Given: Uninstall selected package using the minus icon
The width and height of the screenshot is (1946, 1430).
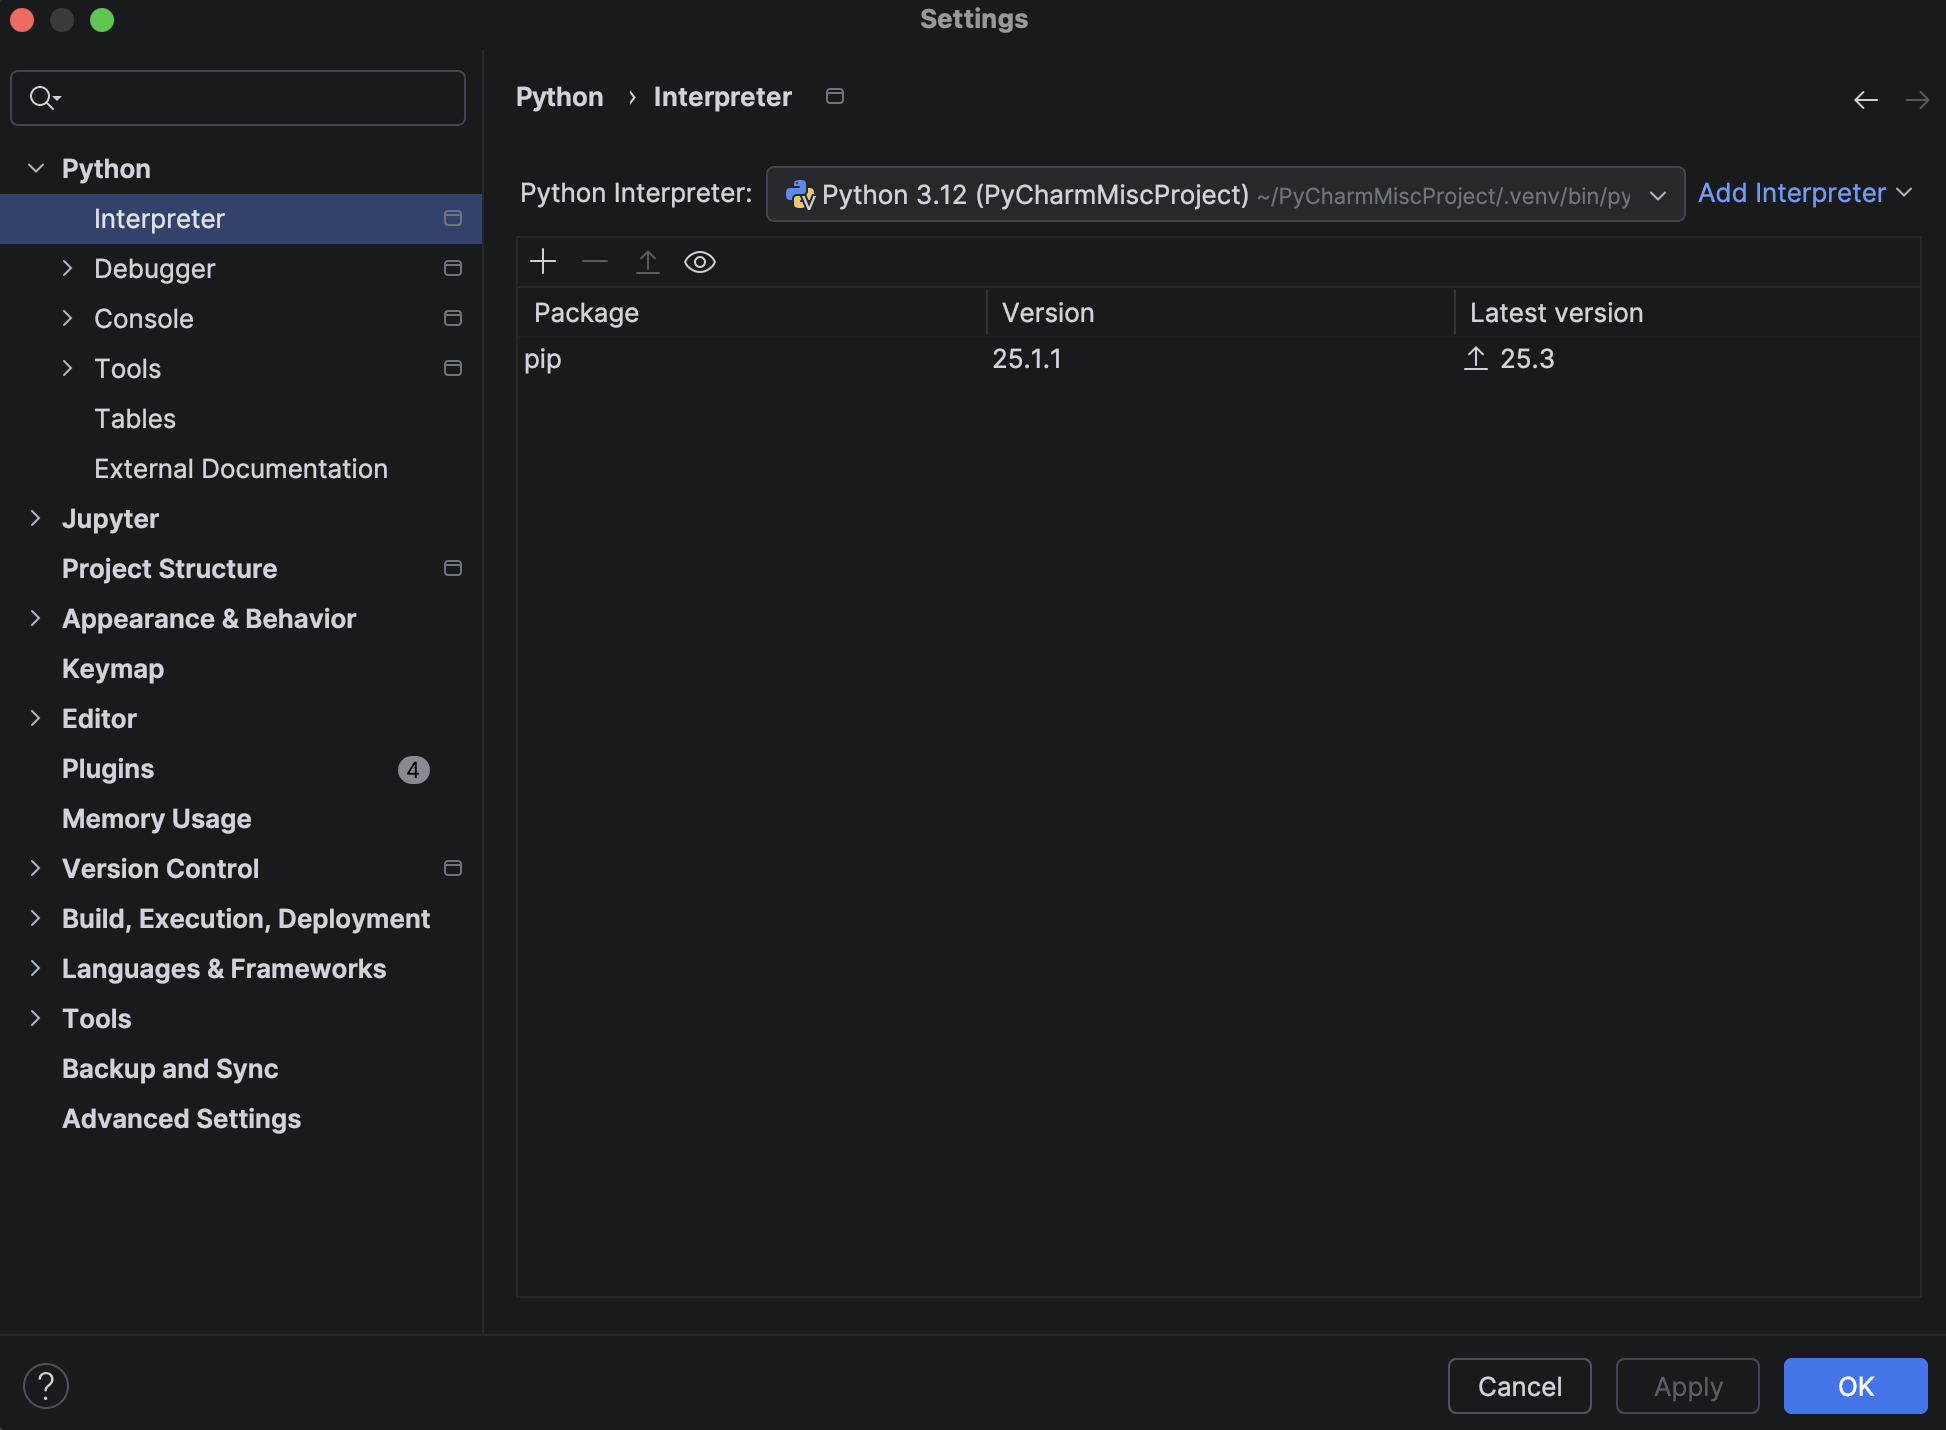Looking at the screenshot, I should (595, 262).
